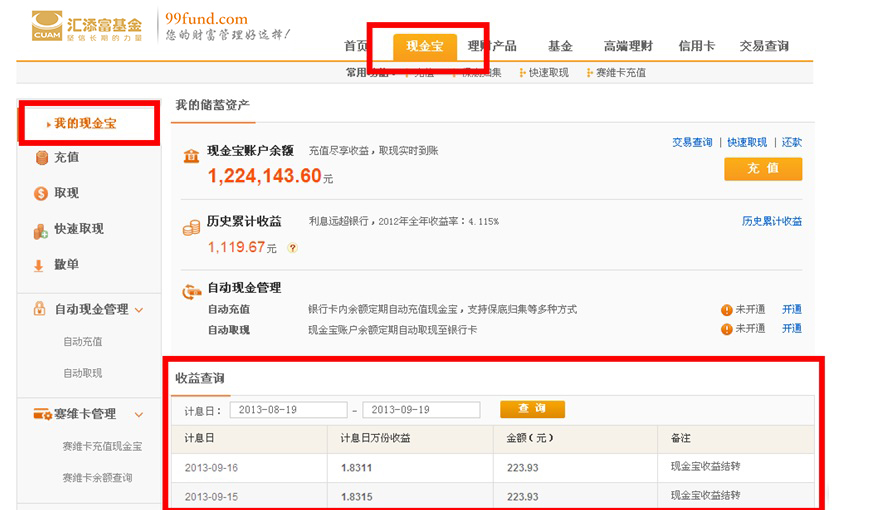Click the 赛维卡管理 card icon
Screen dimensions: 874x510
[42, 414]
